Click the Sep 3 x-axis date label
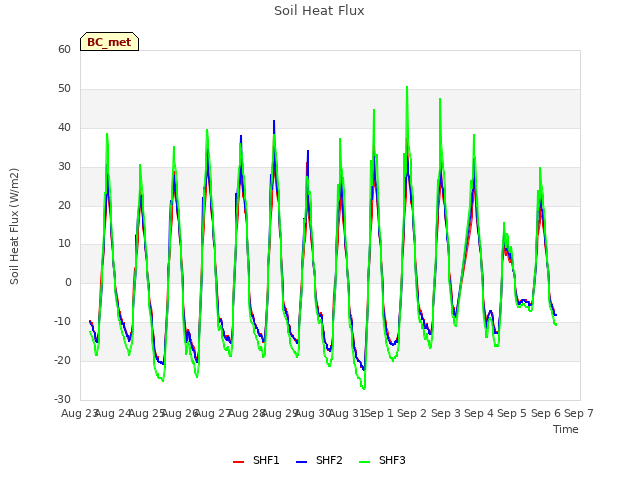Screen dimensions: 640x480 pos(445,413)
